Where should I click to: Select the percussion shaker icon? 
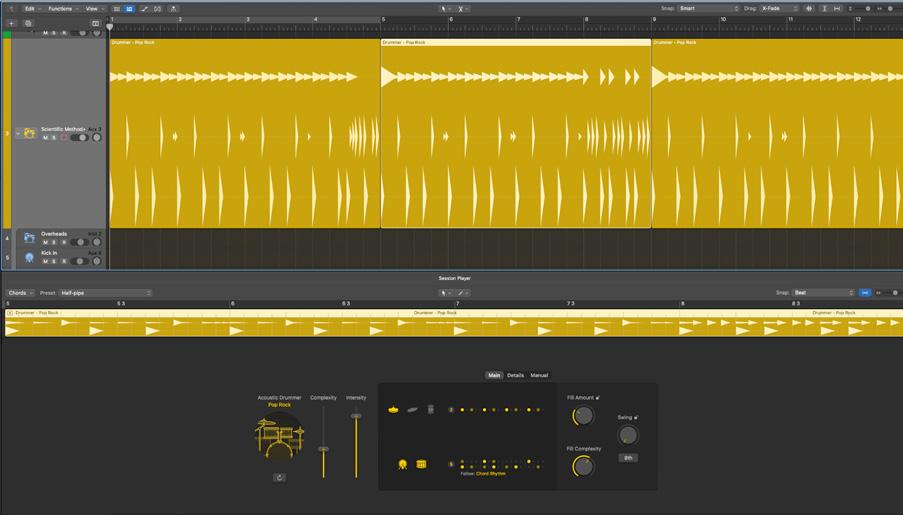click(430, 410)
